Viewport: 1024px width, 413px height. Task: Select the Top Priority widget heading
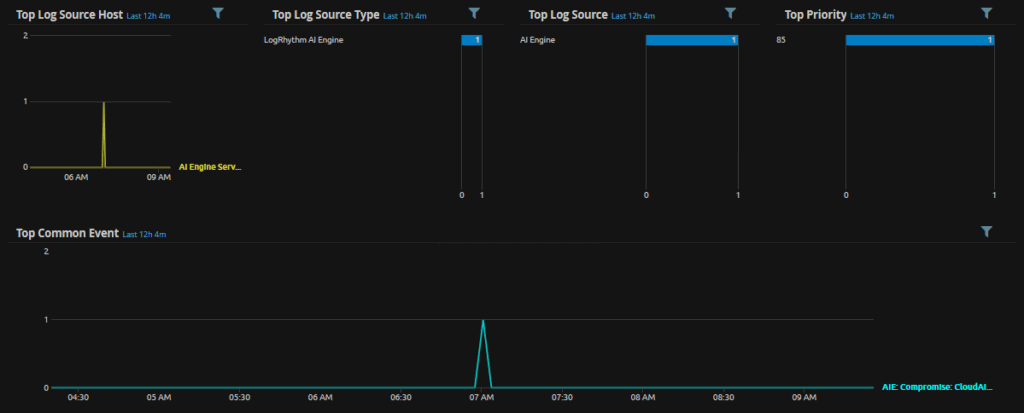(815, 15)
